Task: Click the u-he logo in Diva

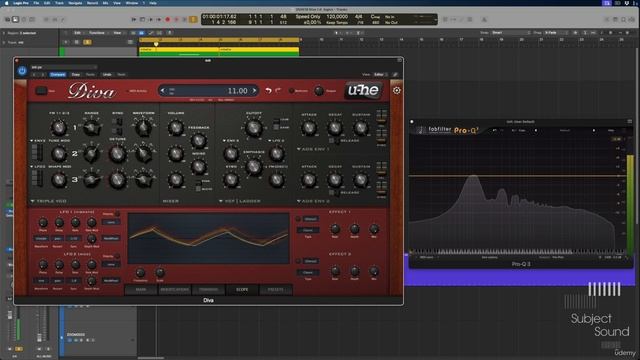Action: pos(363,90)
